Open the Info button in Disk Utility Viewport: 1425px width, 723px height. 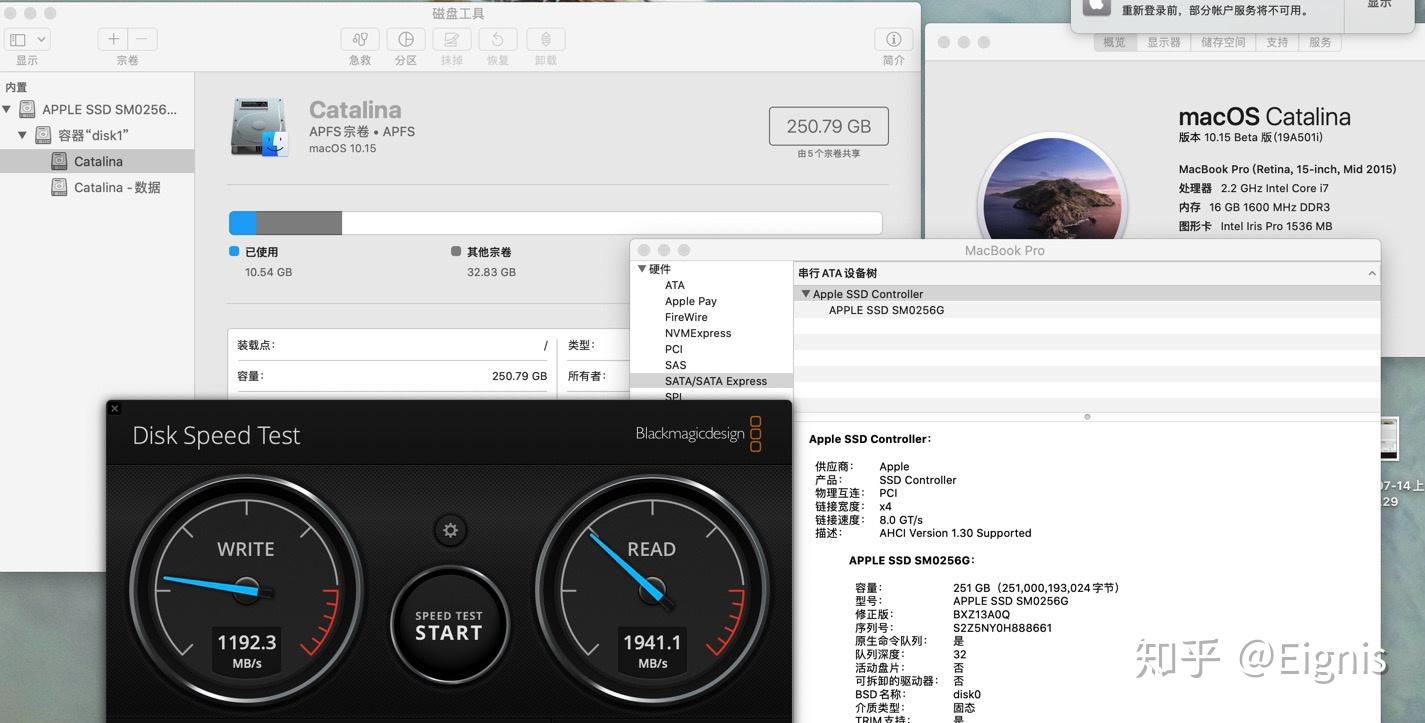[x=894, y=39]
